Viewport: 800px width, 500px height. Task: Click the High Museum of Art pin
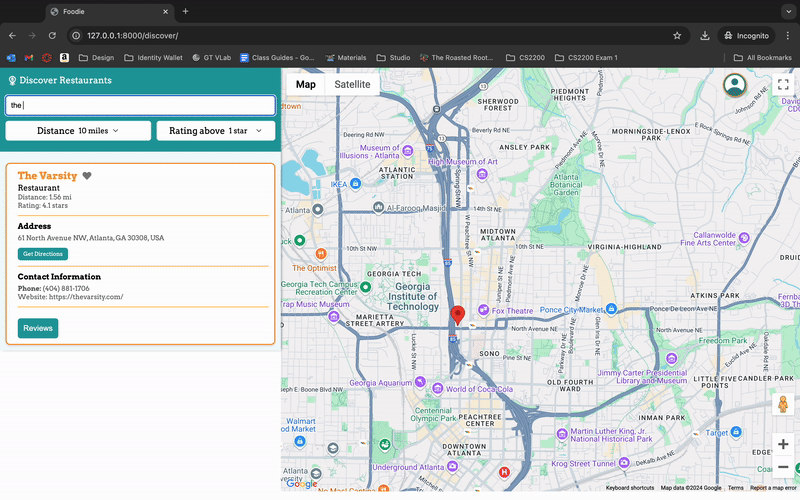pyautogui.click(x=482, y=174)
